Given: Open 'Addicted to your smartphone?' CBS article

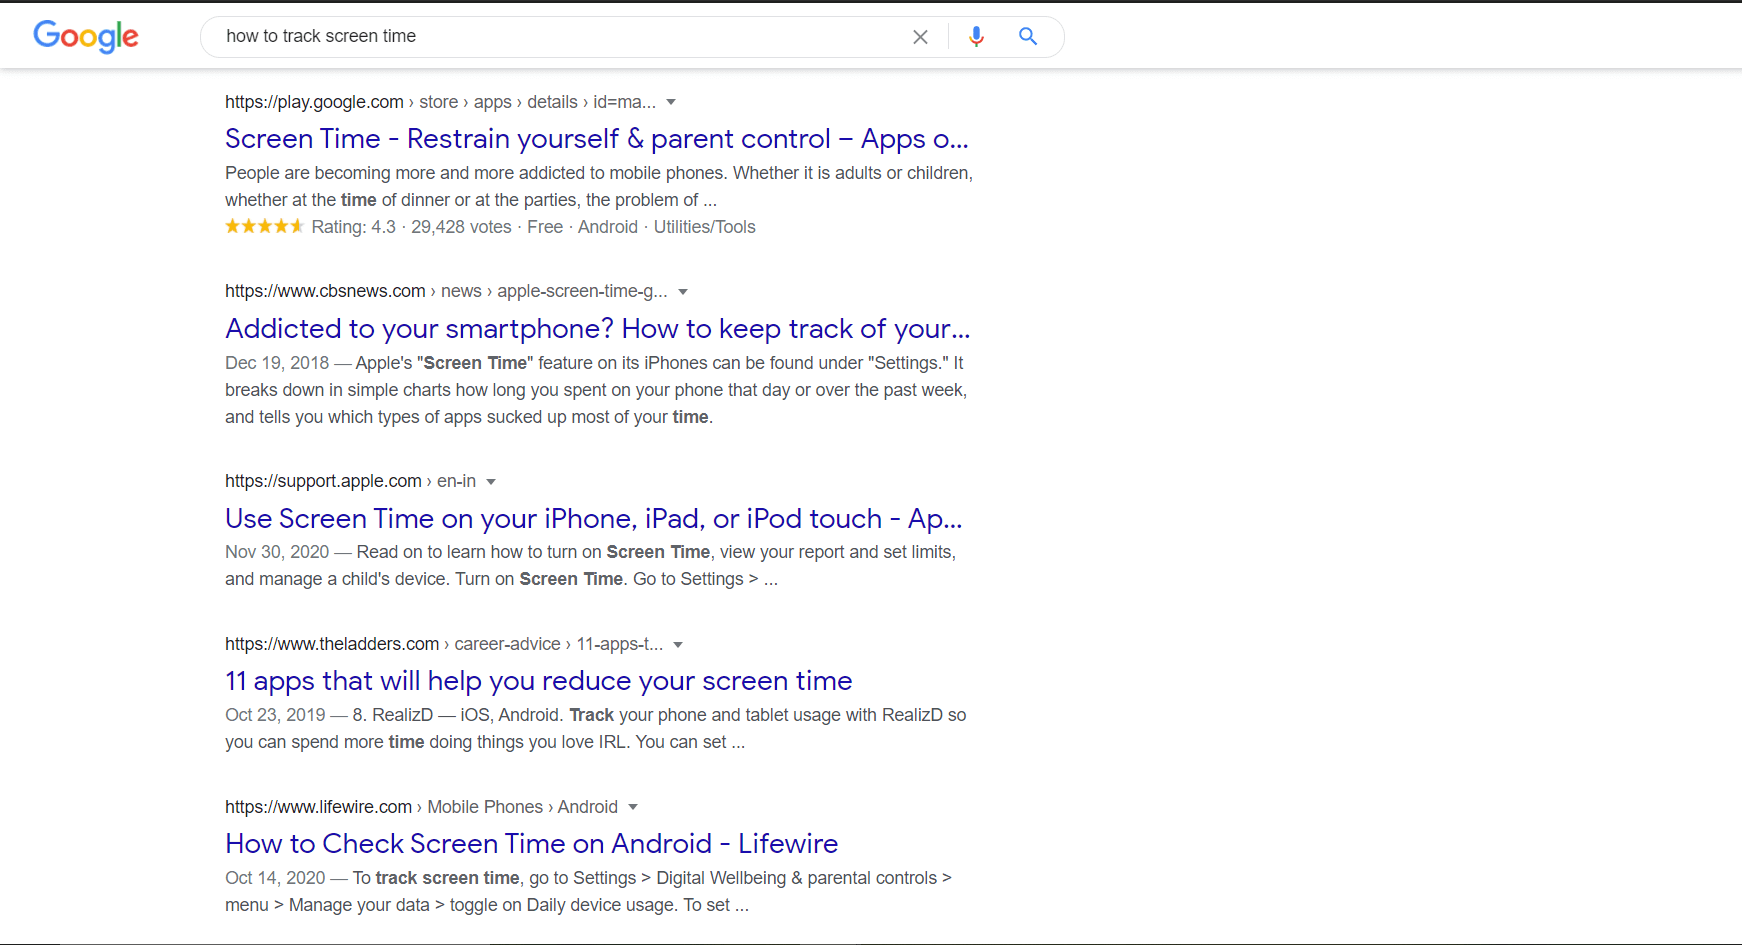Looking at the screenshot, I should [597, 329].
